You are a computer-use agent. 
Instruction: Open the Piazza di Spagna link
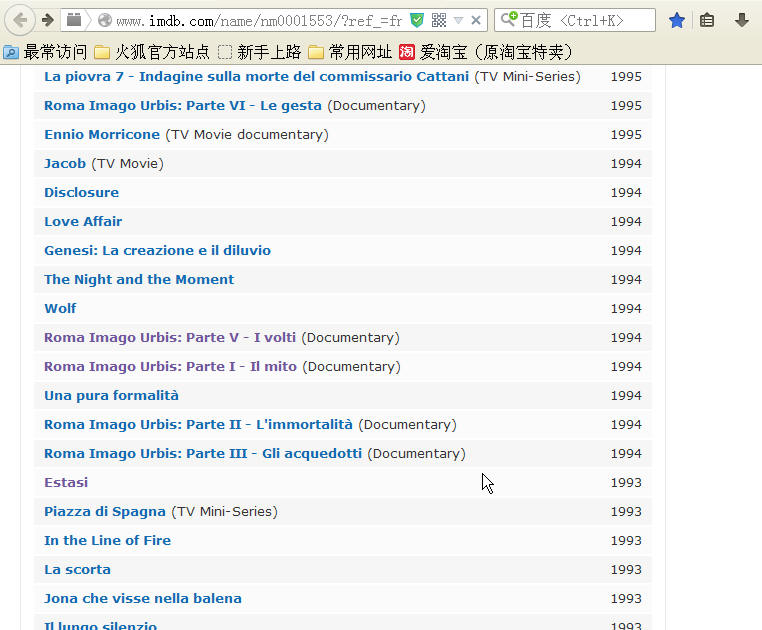point(105,511)
